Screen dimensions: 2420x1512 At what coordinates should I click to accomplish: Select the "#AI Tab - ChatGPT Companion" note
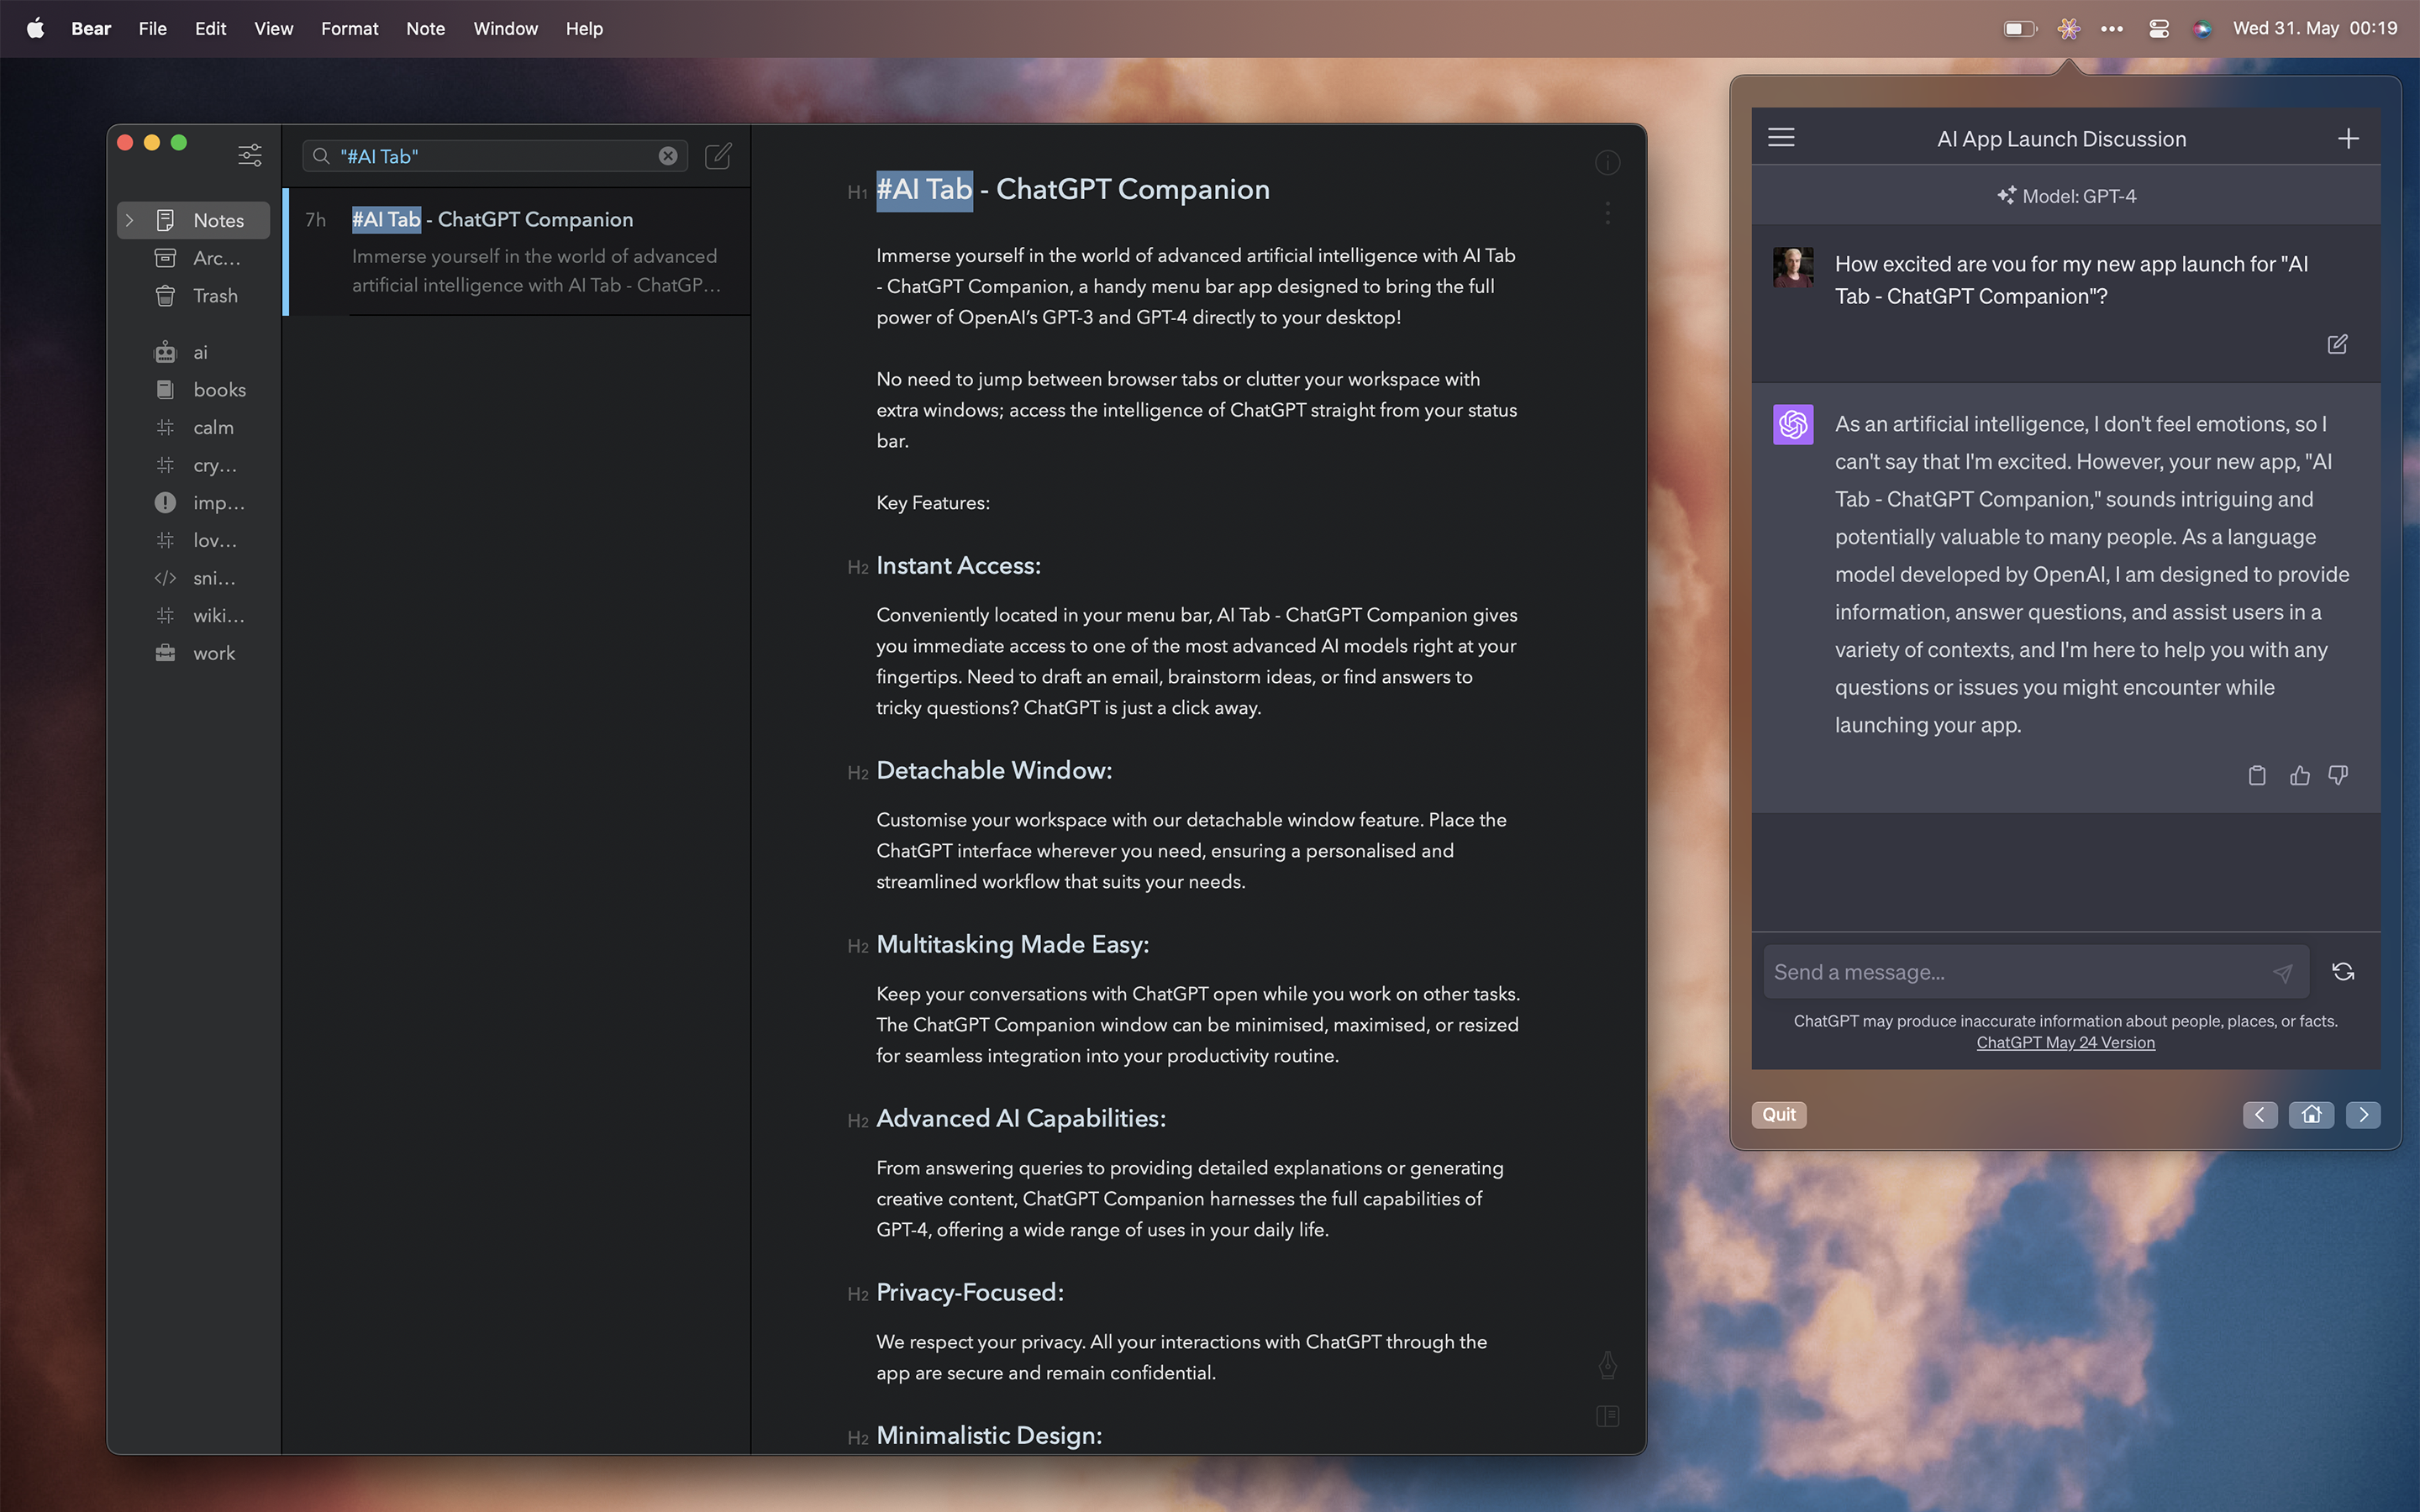[x=517, y=252]
